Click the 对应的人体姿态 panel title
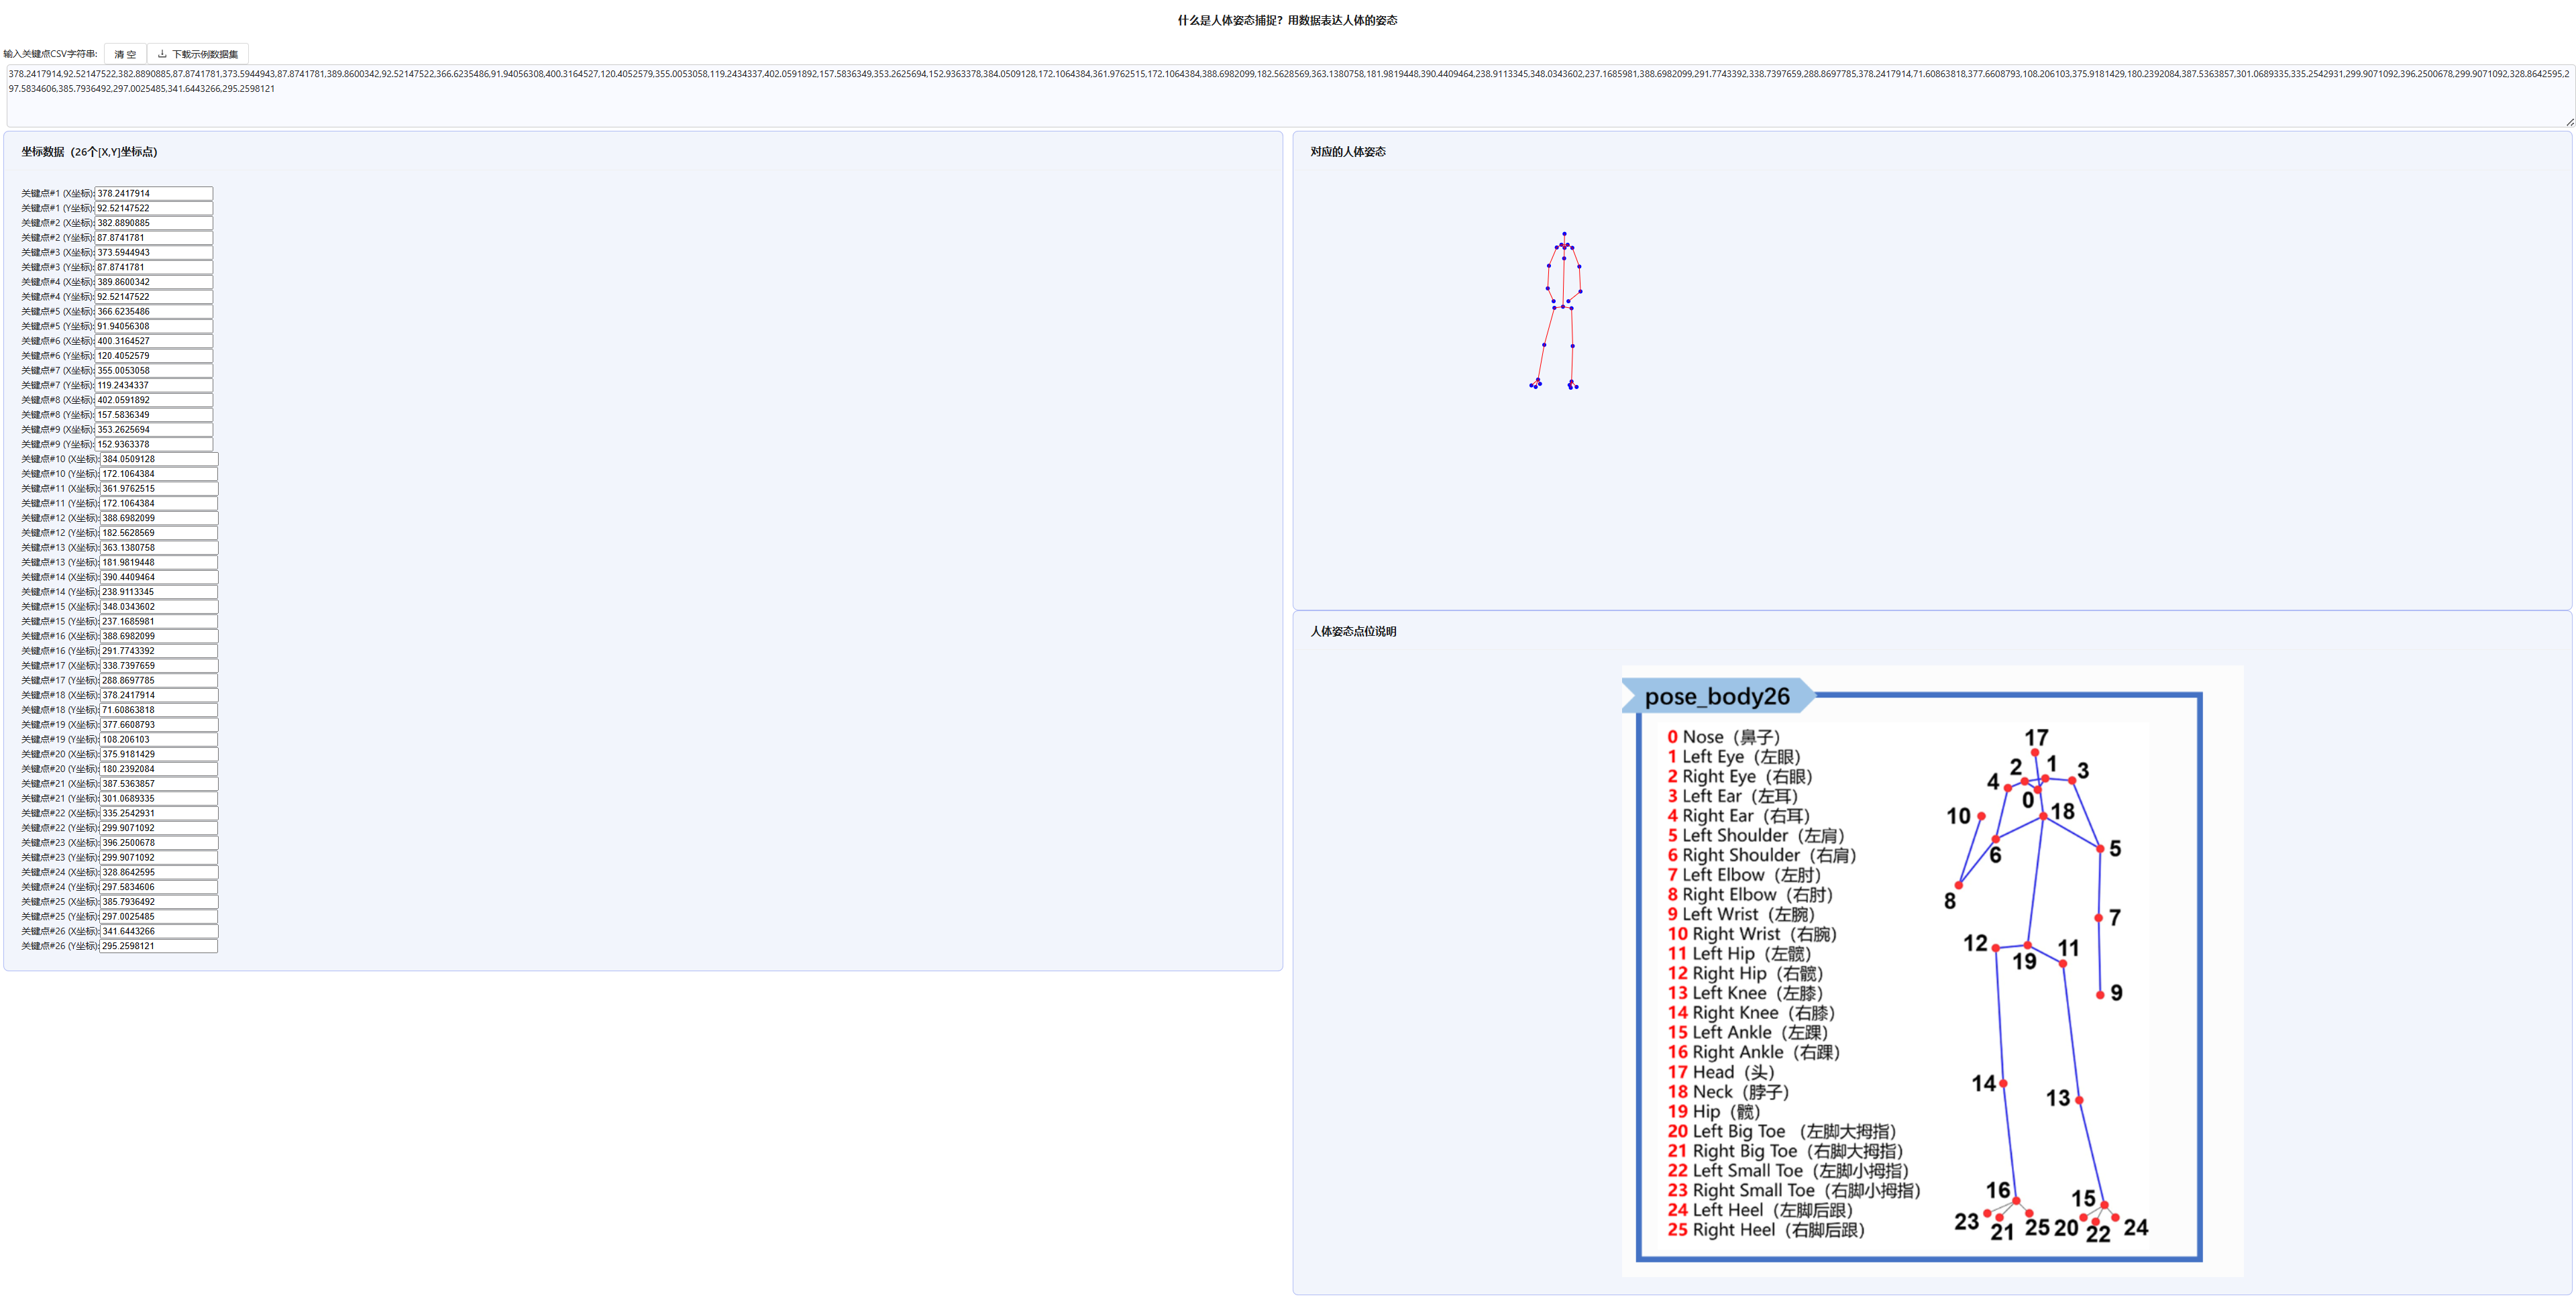2576x1312 pixels. point(1347,152)
